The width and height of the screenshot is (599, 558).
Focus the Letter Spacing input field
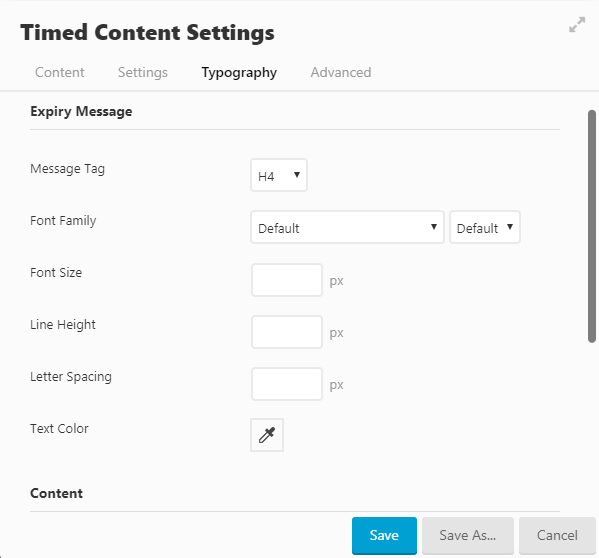pos(287,384)
